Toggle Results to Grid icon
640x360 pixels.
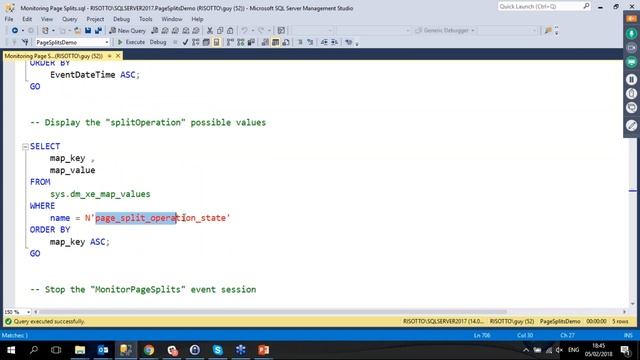(276, 42)
